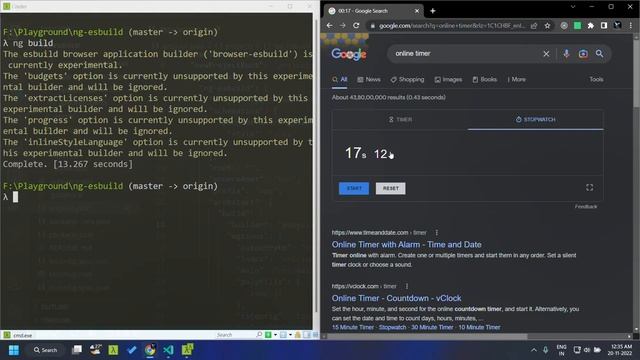Screen dimensions: 640x360
Task: Open Cmder lambda icon on taskbar
Action: pyautogui.click(x=113, y=350)
